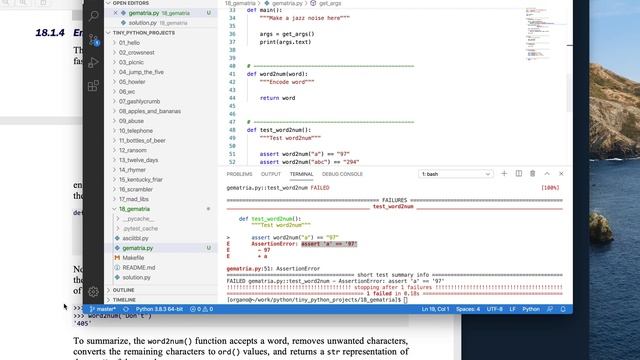
Task: Expand the TIMELINE section
Action: click(x=161, y=300)
